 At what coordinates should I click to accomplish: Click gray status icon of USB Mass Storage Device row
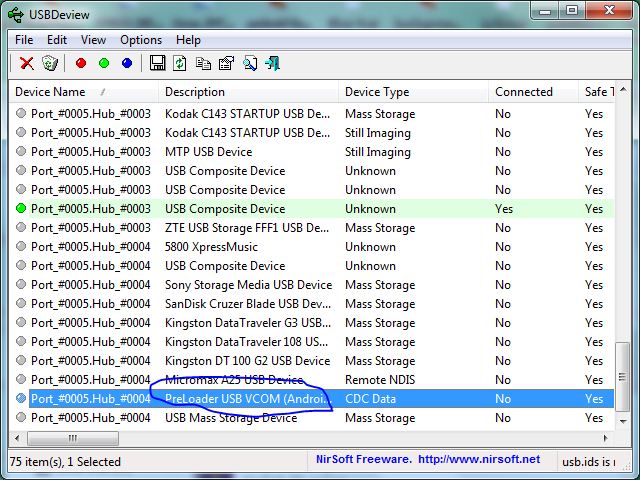click(21, 418)
